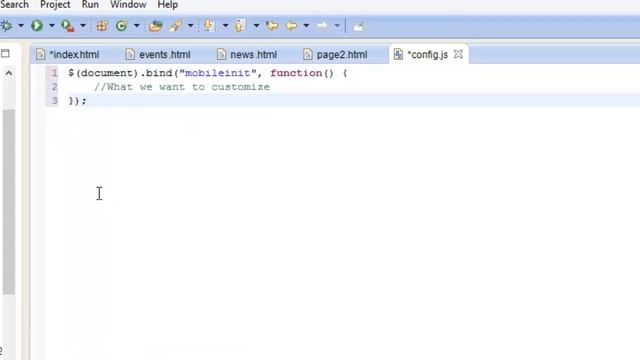Click the Previous Annotation icon
640x360 pixels.
click(x=240, y=26)
